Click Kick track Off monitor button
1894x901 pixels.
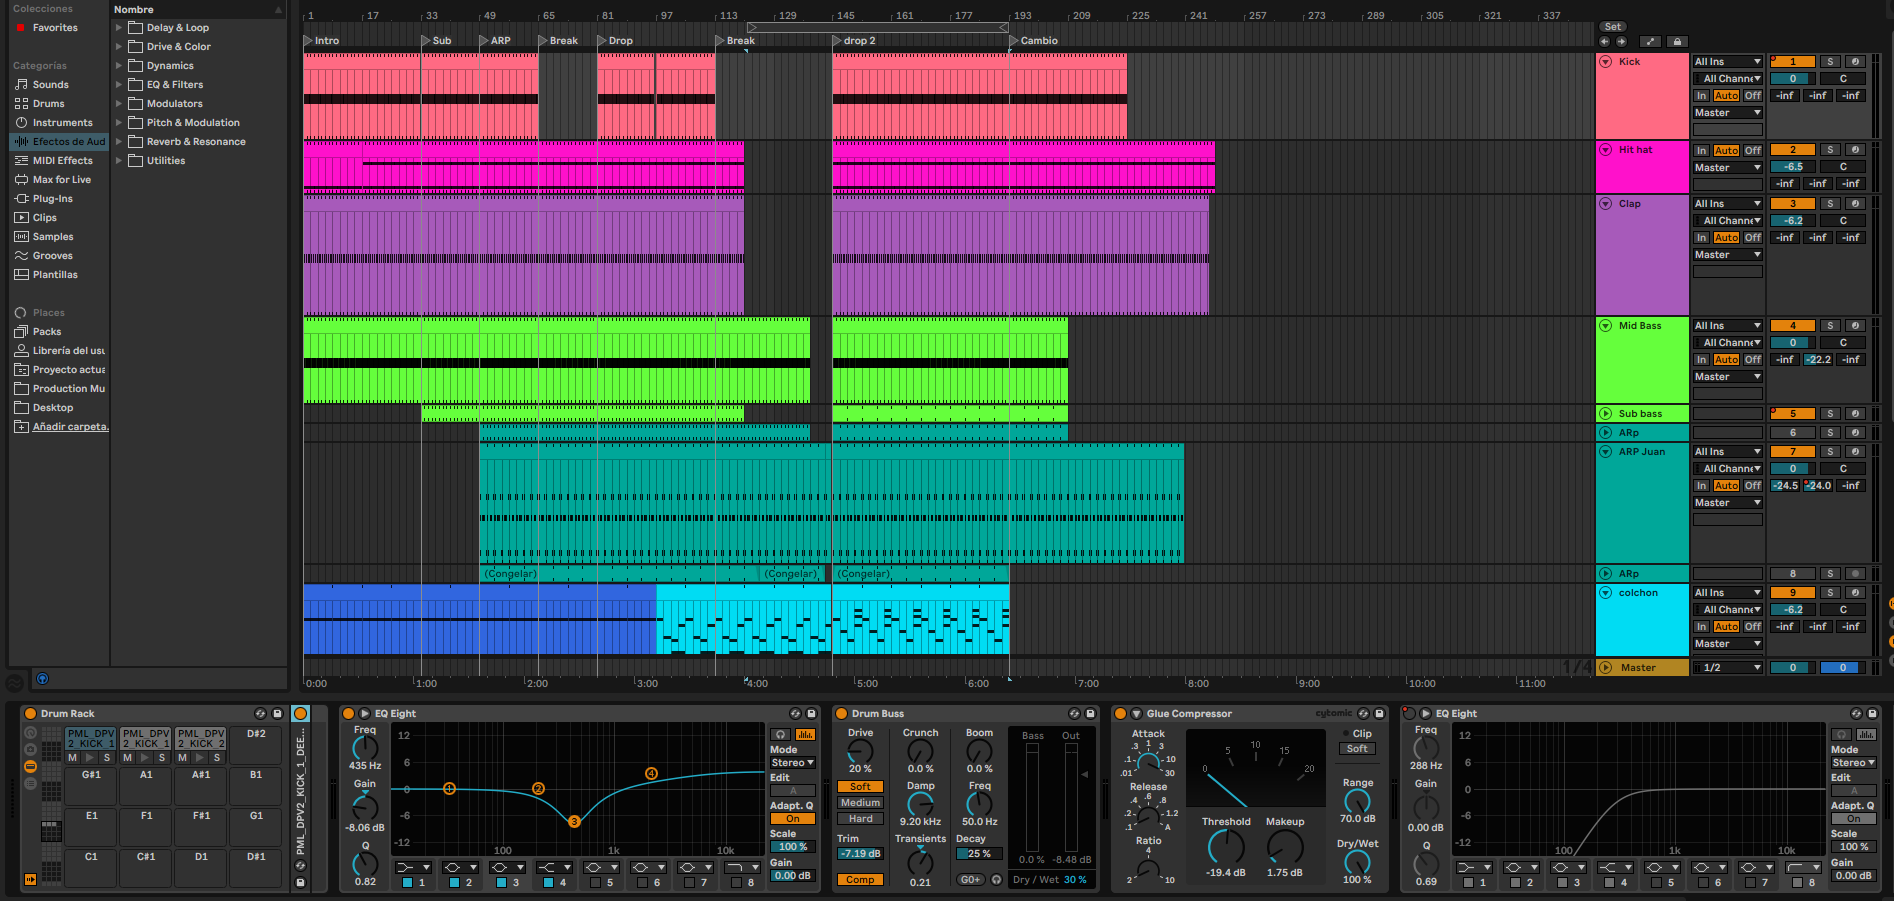1752,96
